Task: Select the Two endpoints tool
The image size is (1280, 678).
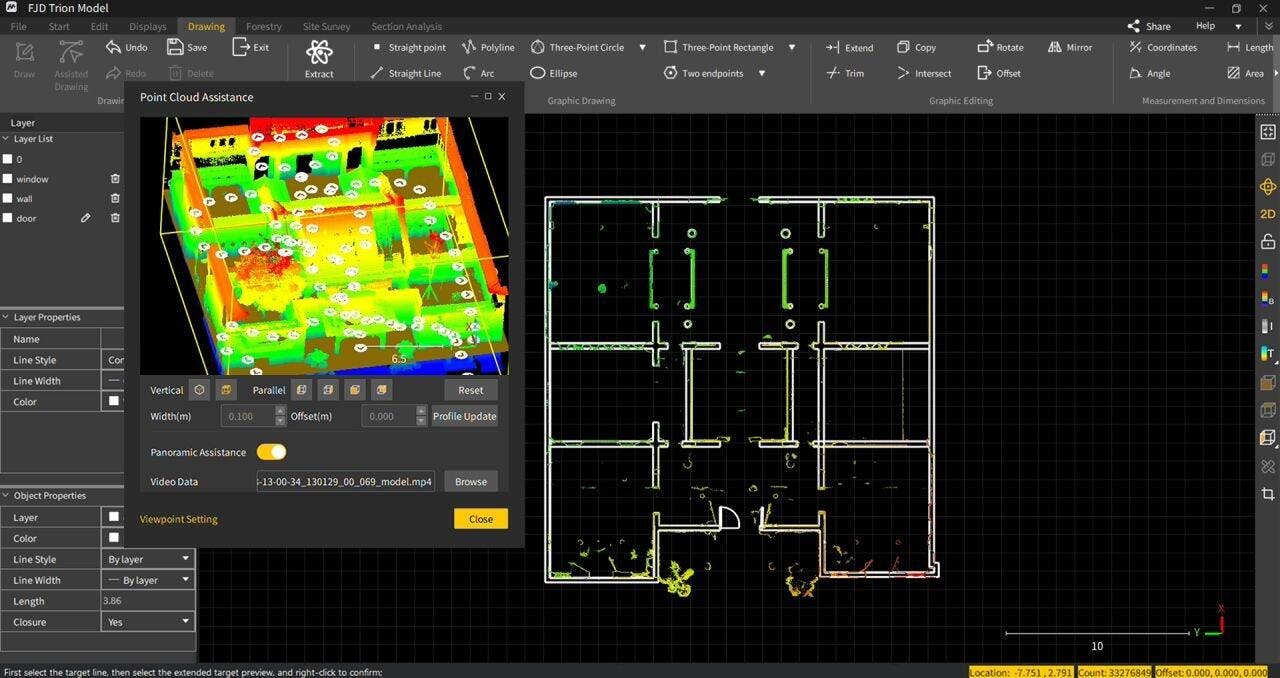Action: [x=704, y=73]
